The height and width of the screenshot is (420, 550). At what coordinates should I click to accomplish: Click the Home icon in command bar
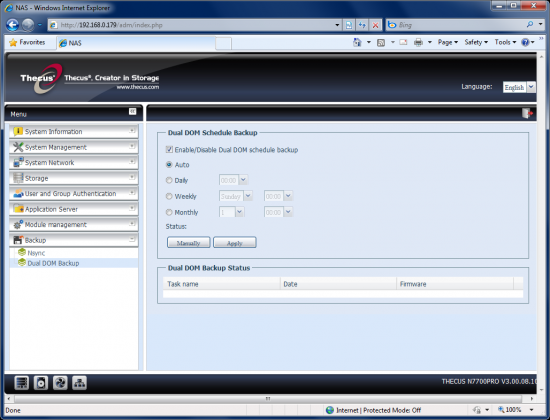pyautogui.click(x=357, y=42)
